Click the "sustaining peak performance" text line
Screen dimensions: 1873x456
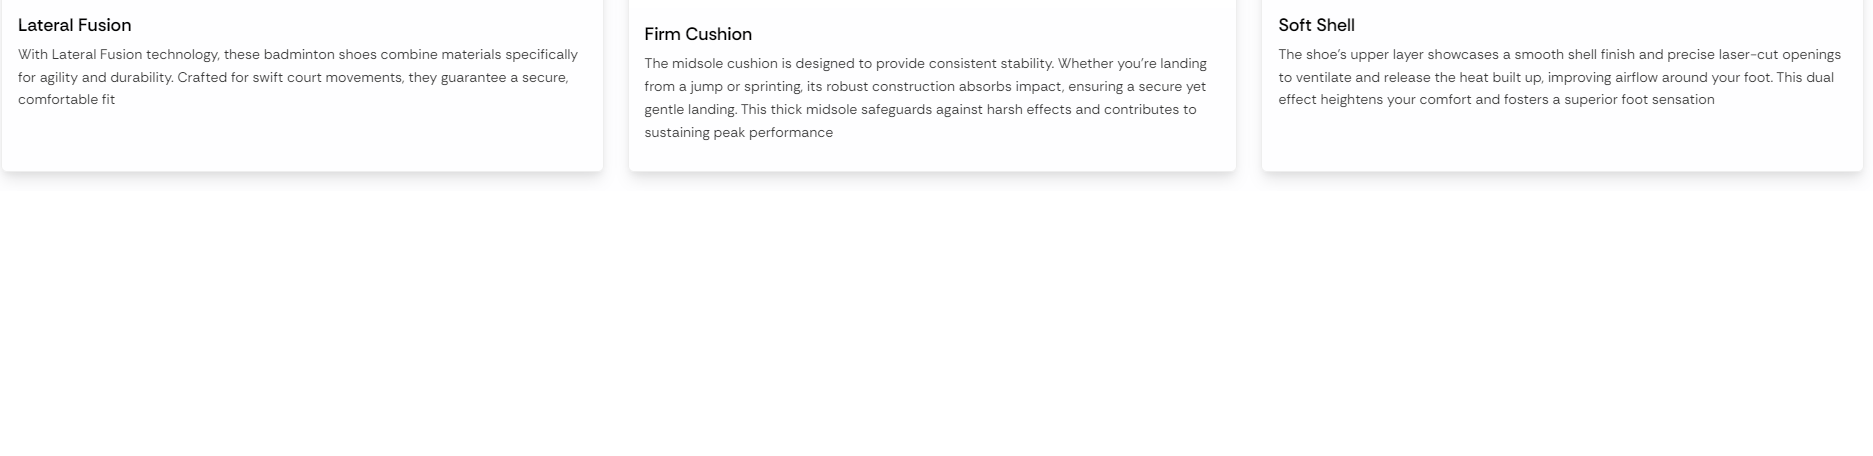pyautogui.click(x=738, y=133)
